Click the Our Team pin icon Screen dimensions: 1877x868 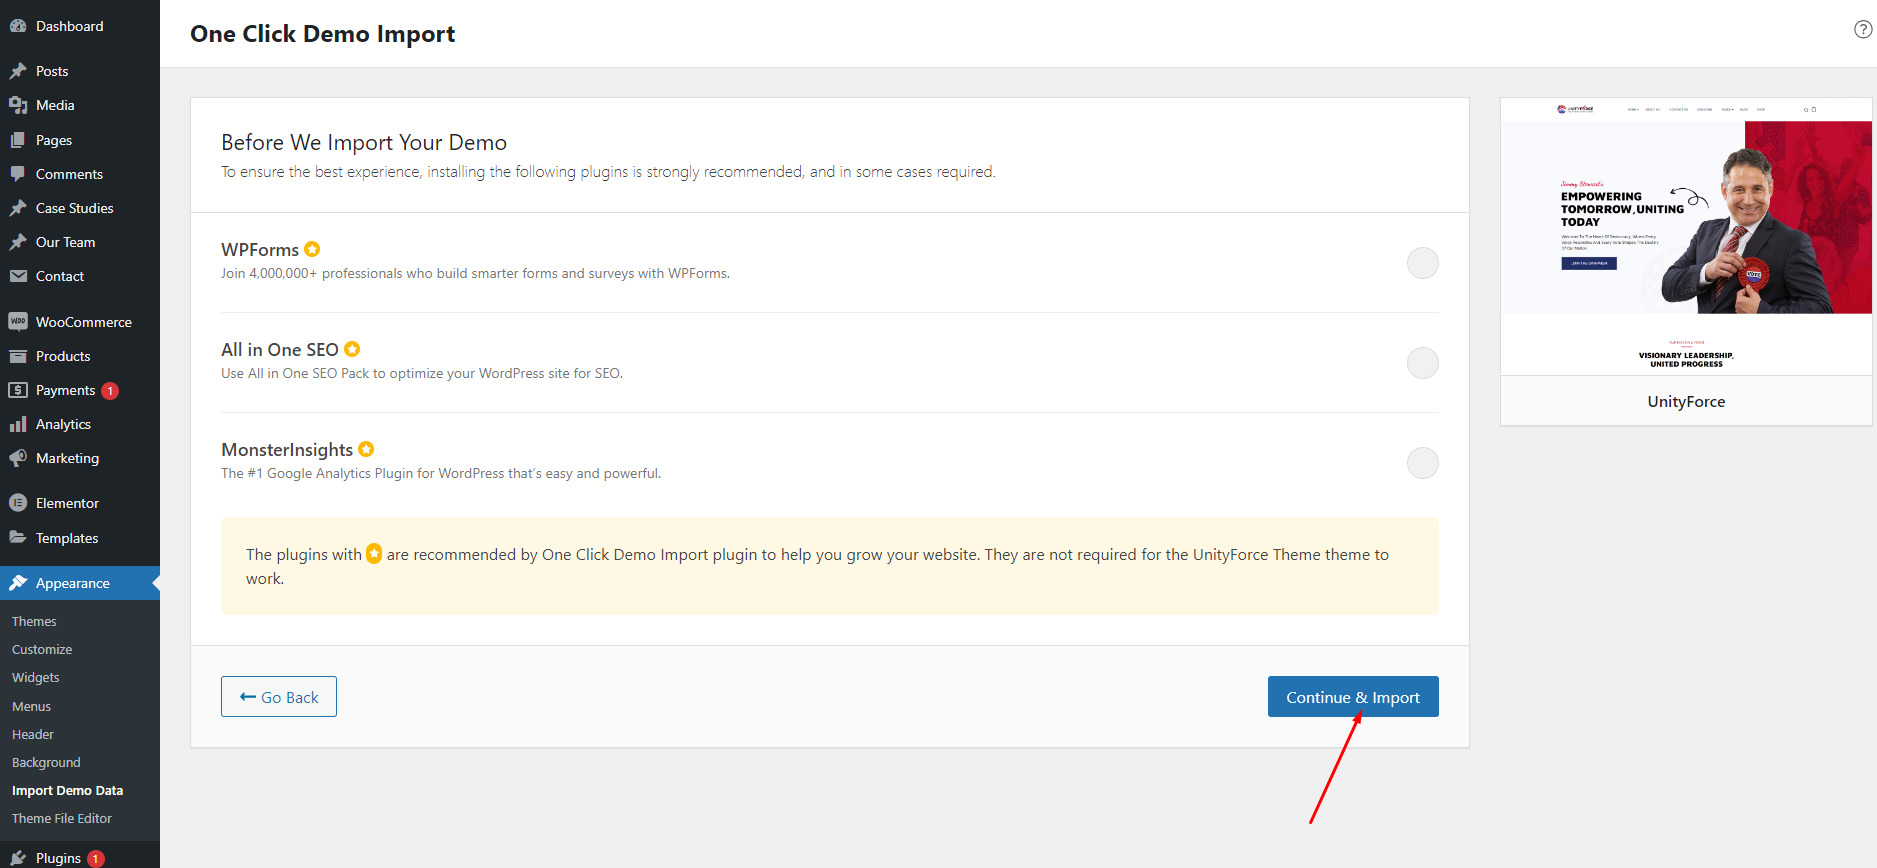click(x=18, y=242)
